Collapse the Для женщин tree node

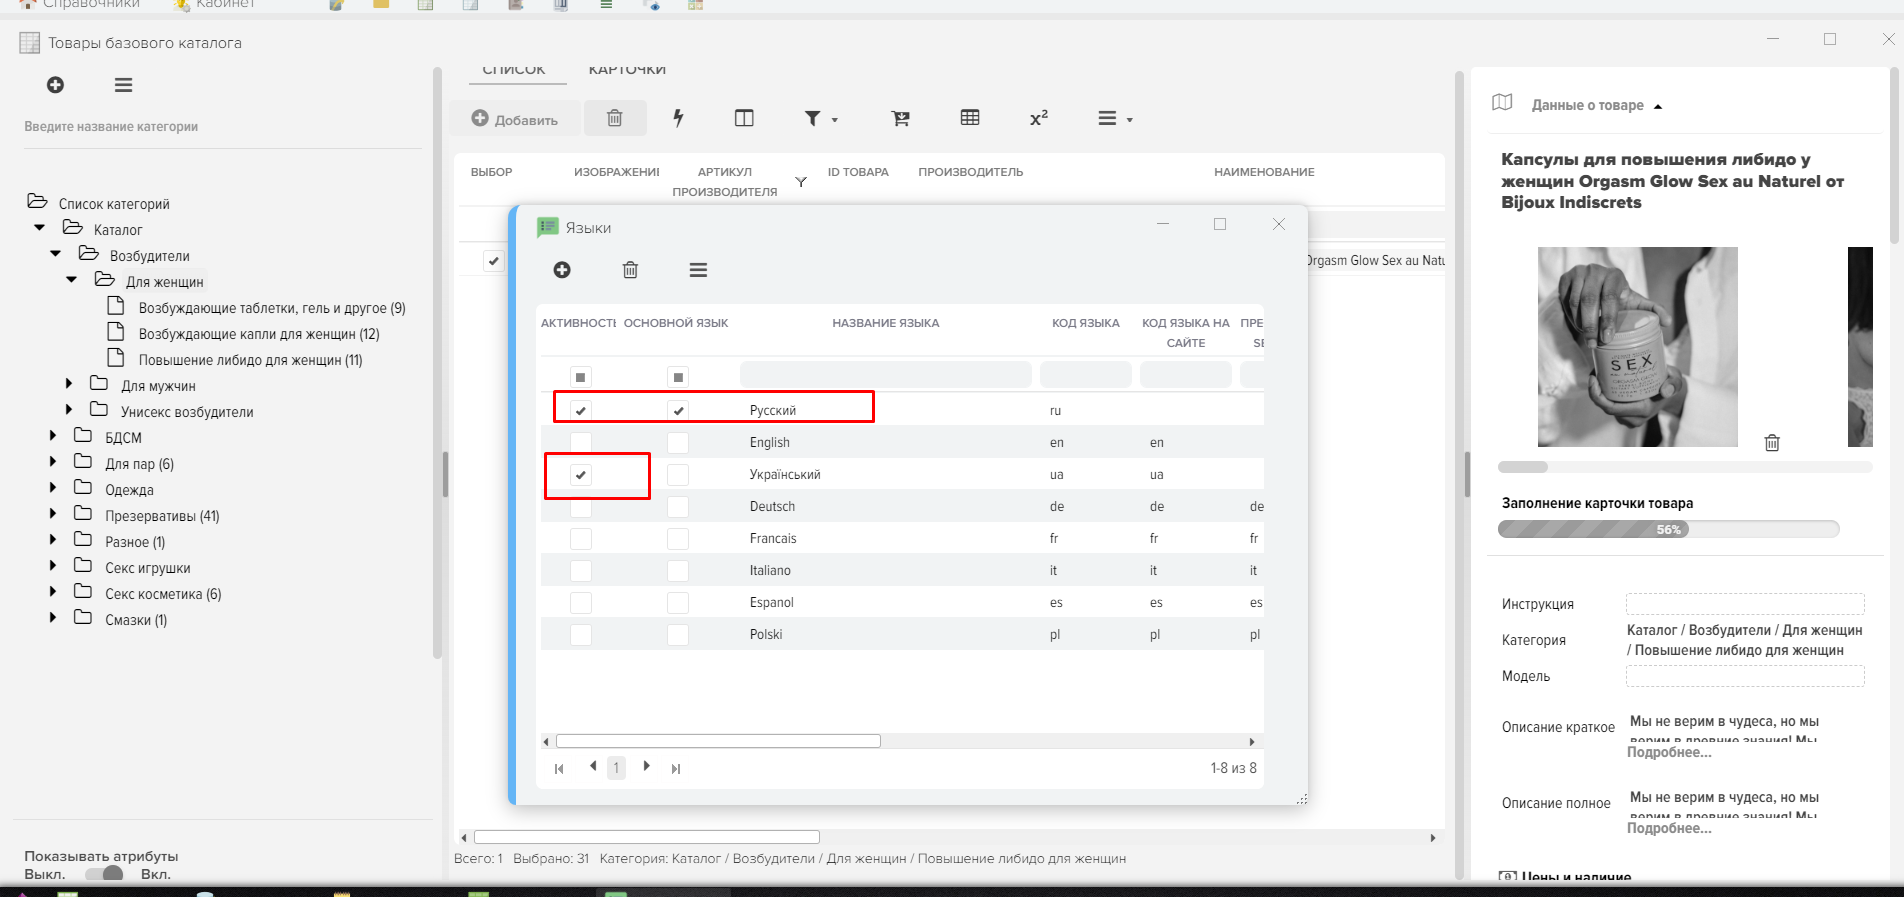point(71,280)
